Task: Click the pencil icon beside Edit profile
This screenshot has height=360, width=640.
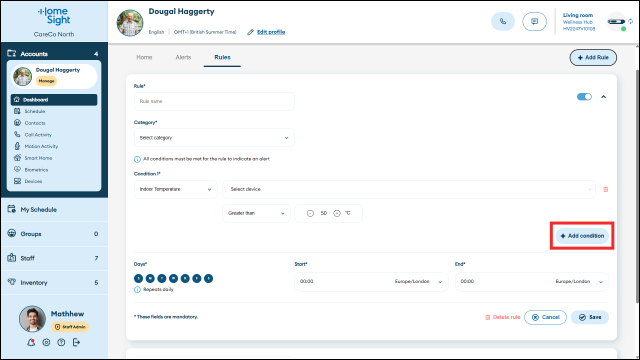Action: pos(250,32)
